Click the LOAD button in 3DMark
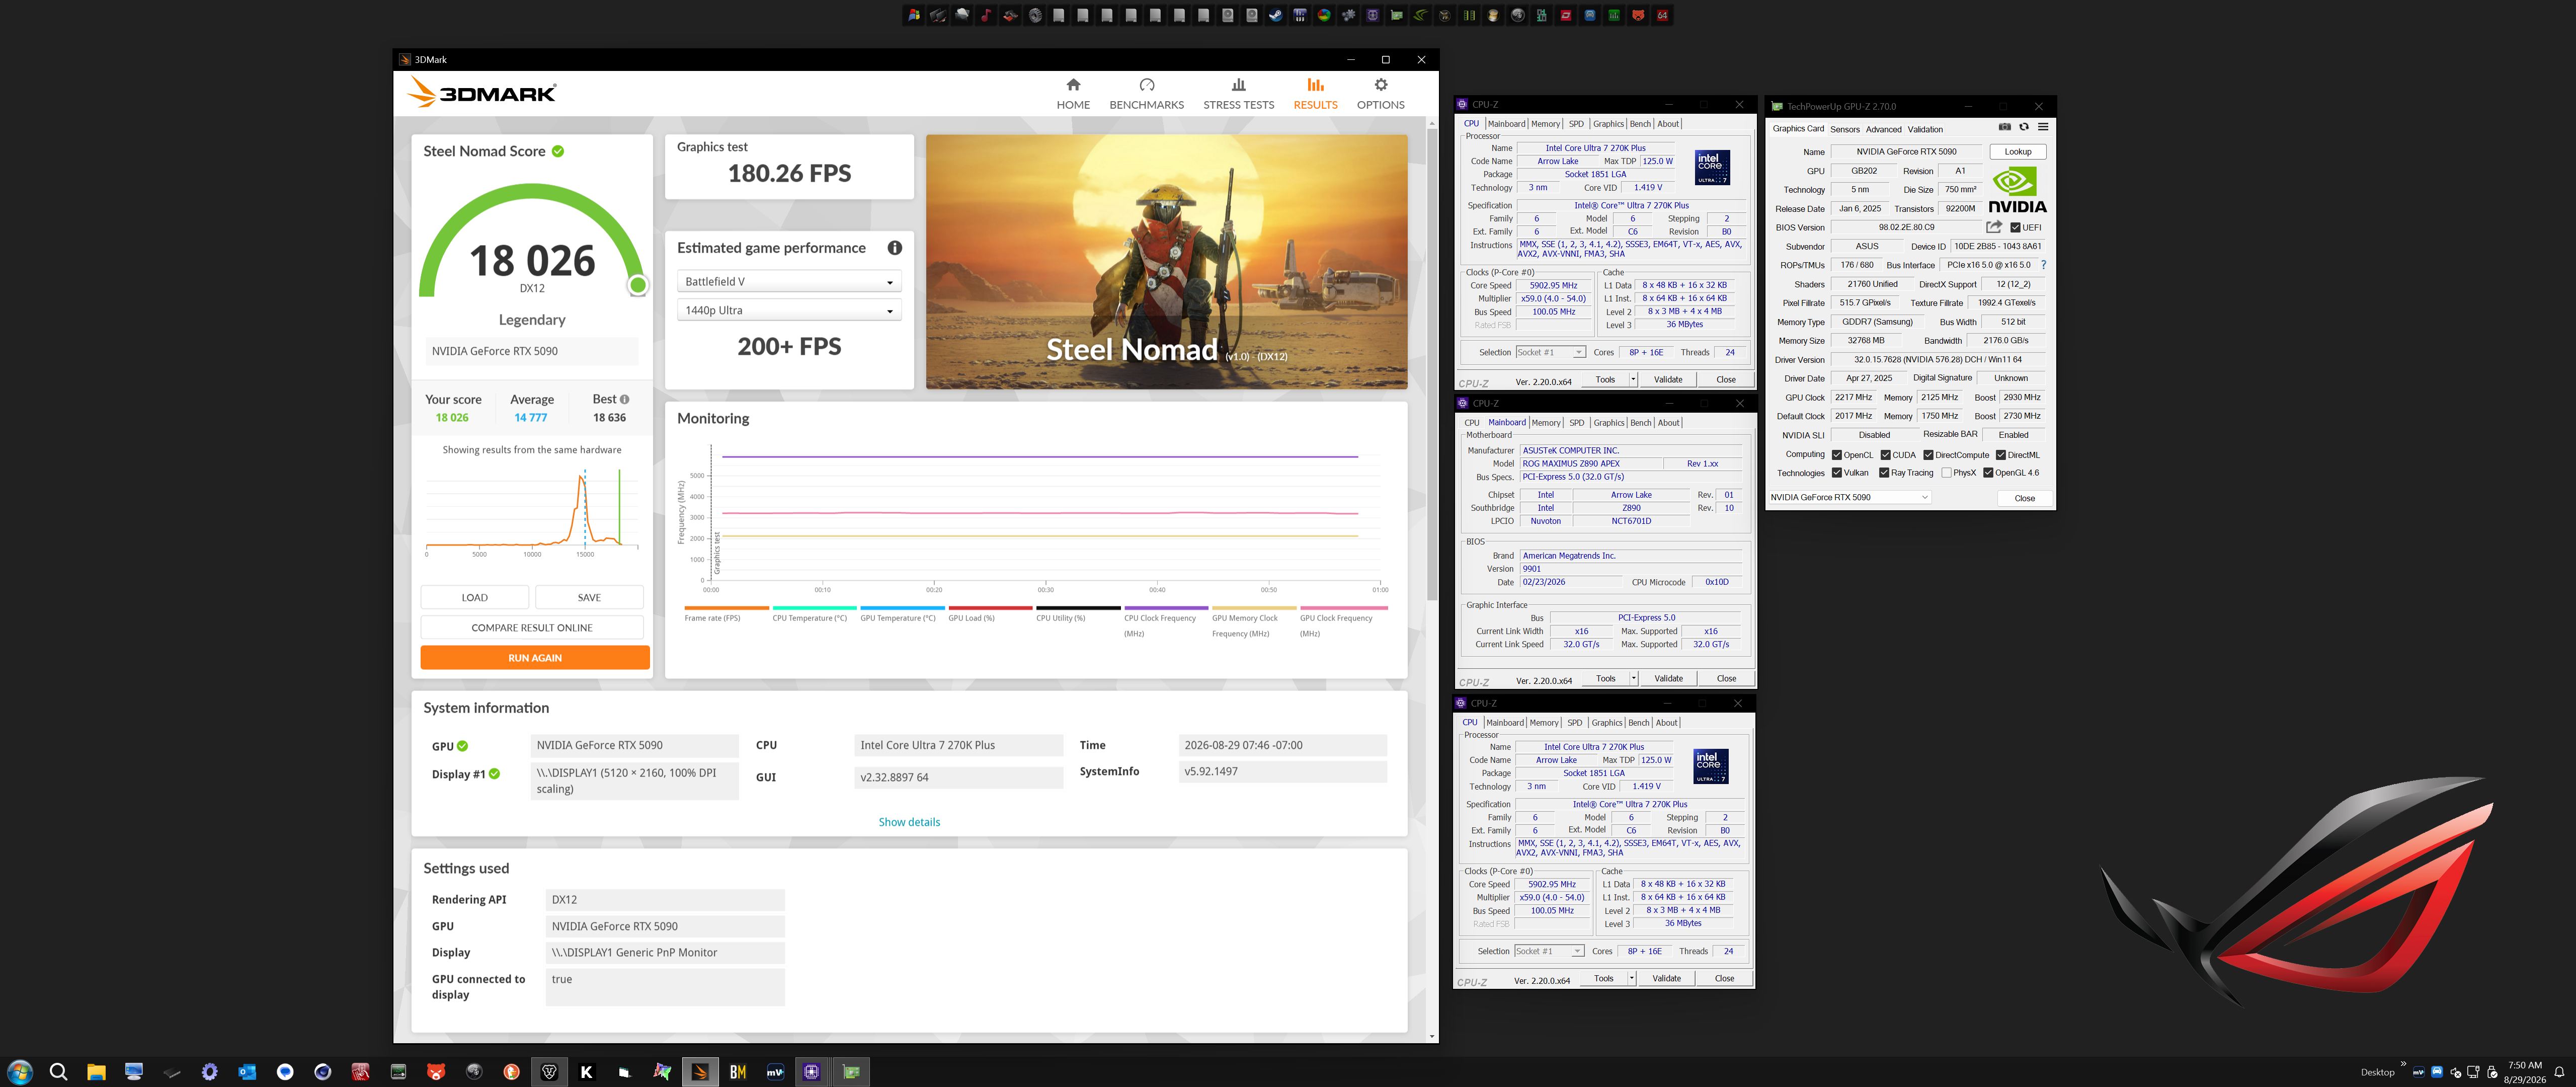 coord(474,597)
